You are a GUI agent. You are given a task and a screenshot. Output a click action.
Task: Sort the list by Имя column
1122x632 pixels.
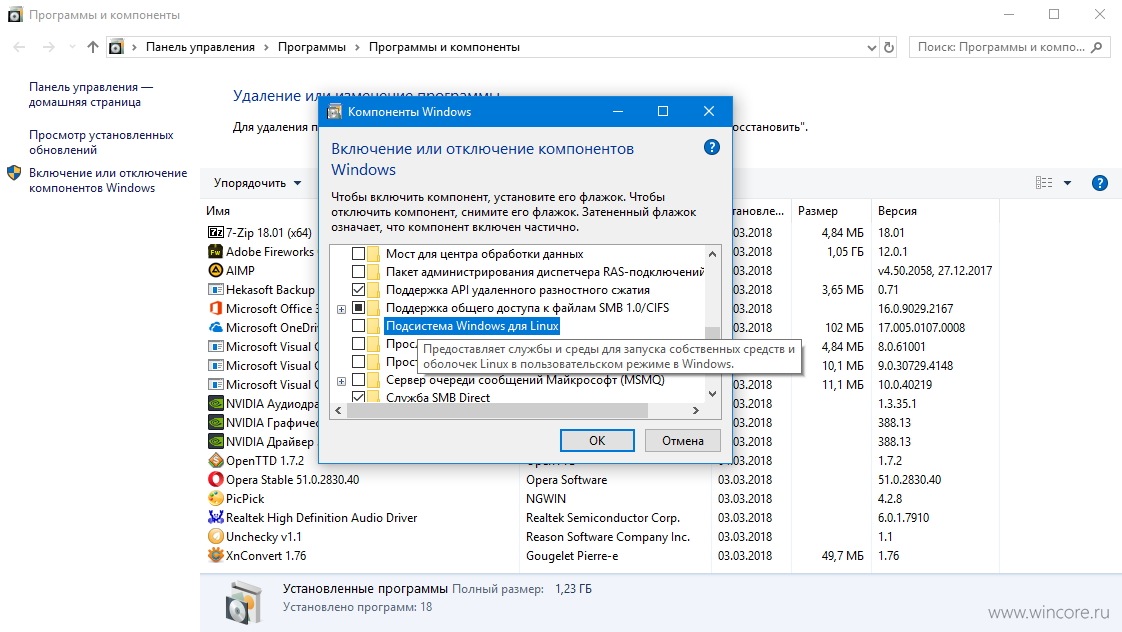(x=218, y=211)
